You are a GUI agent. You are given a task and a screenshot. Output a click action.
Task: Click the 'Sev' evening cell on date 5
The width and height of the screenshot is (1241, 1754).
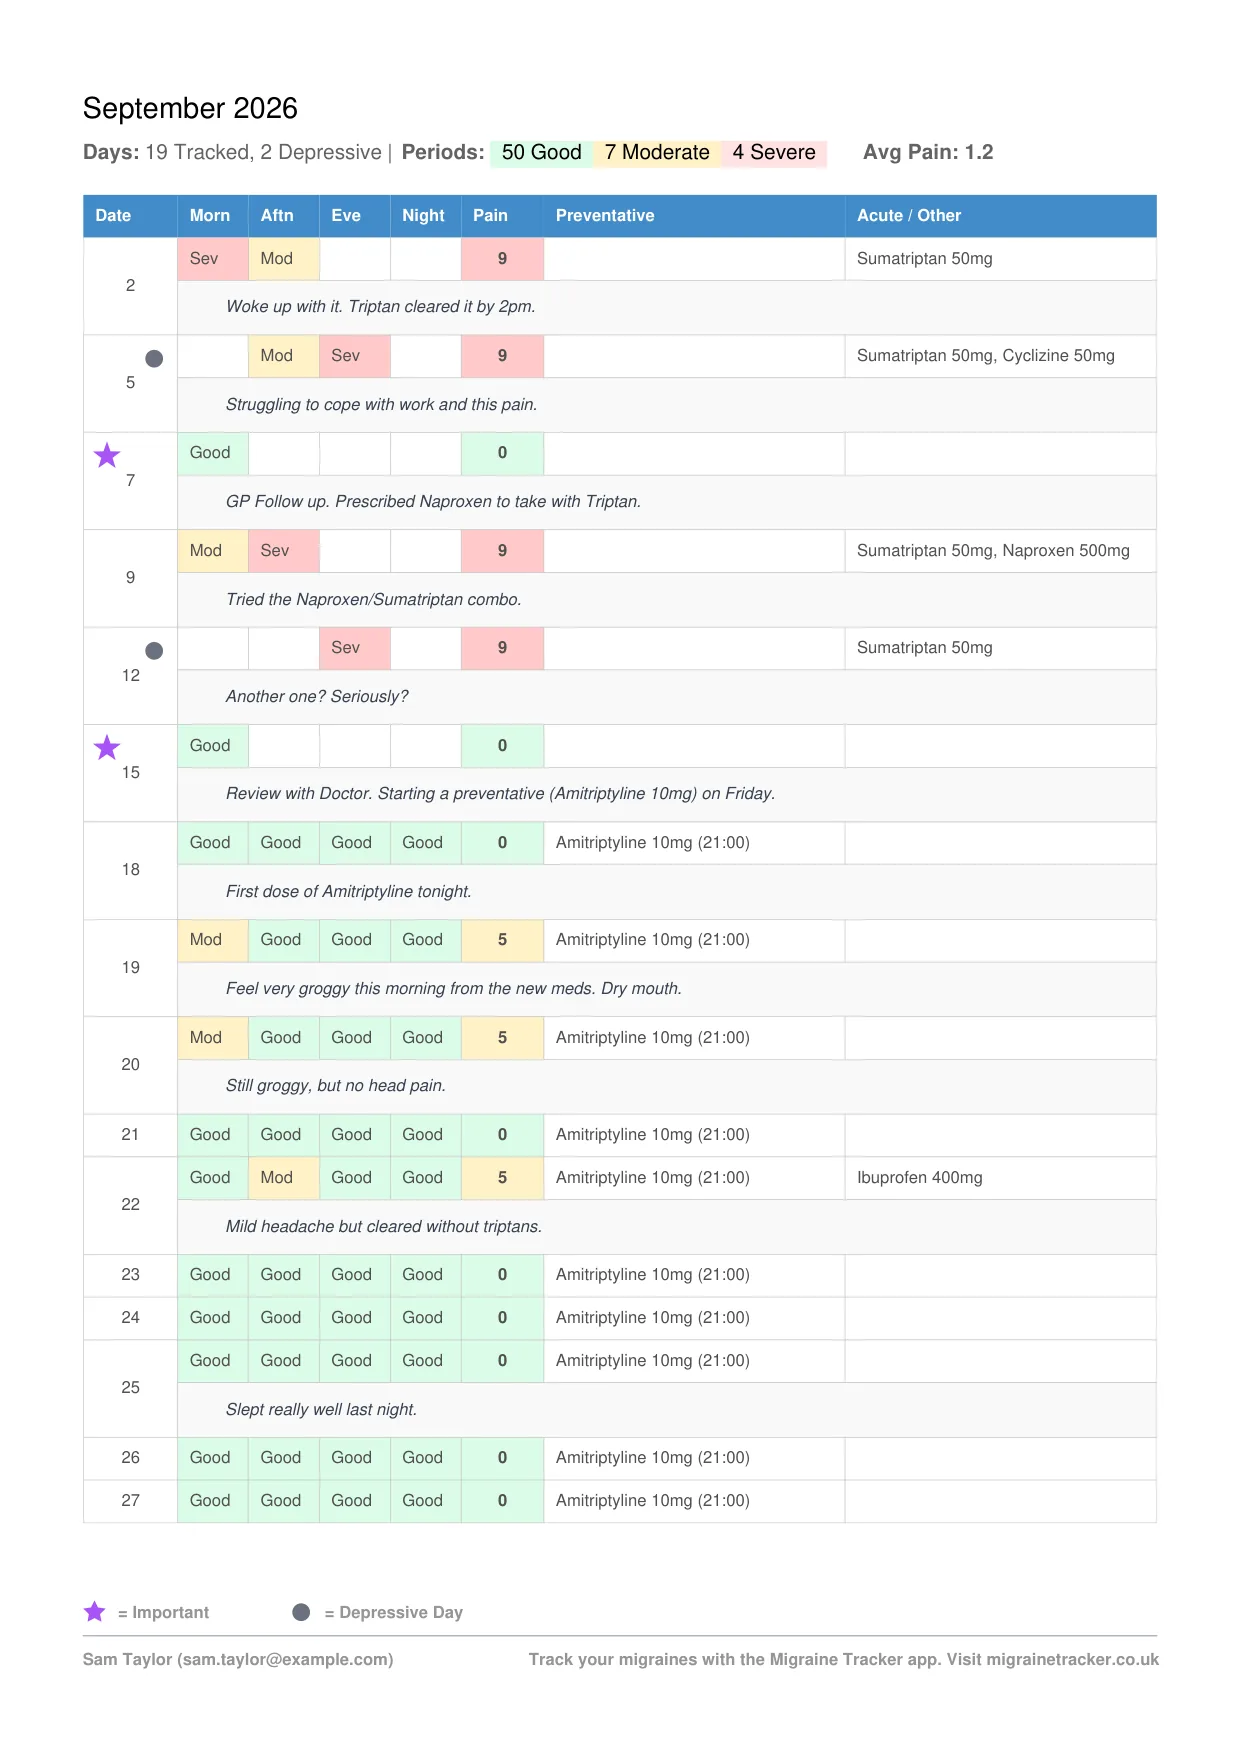[355, 356]
